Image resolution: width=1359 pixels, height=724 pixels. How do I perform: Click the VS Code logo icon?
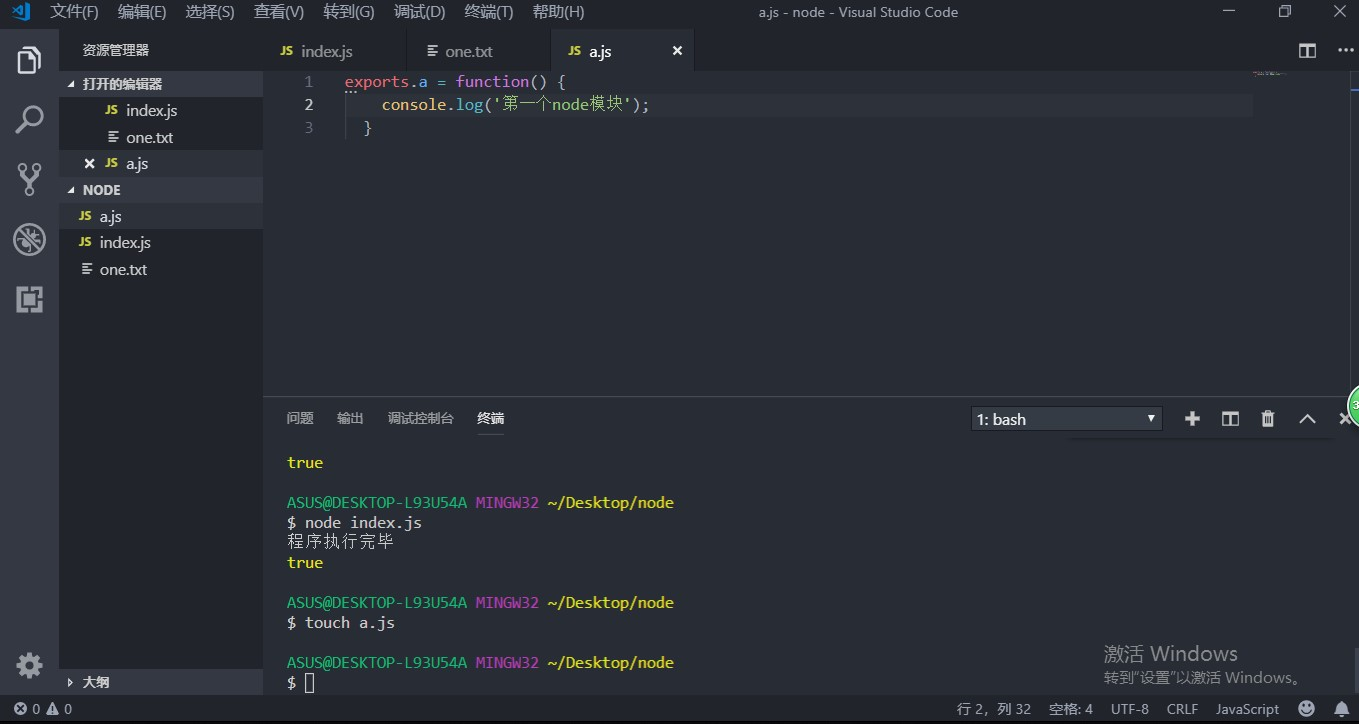tap(21, 12)
